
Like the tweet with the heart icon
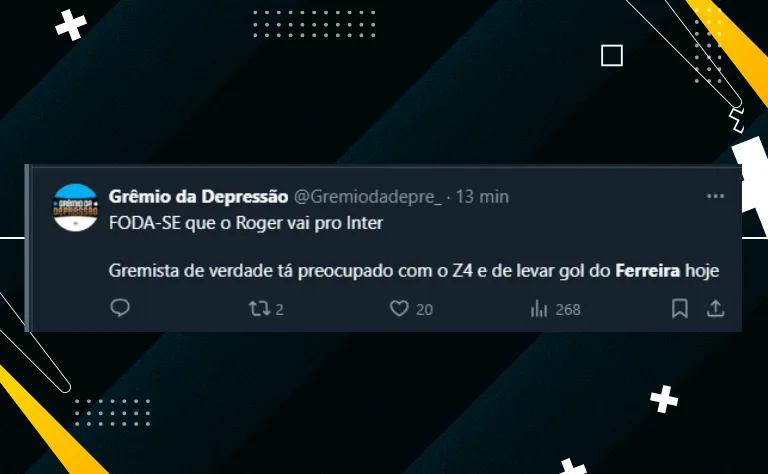point(399,308)
